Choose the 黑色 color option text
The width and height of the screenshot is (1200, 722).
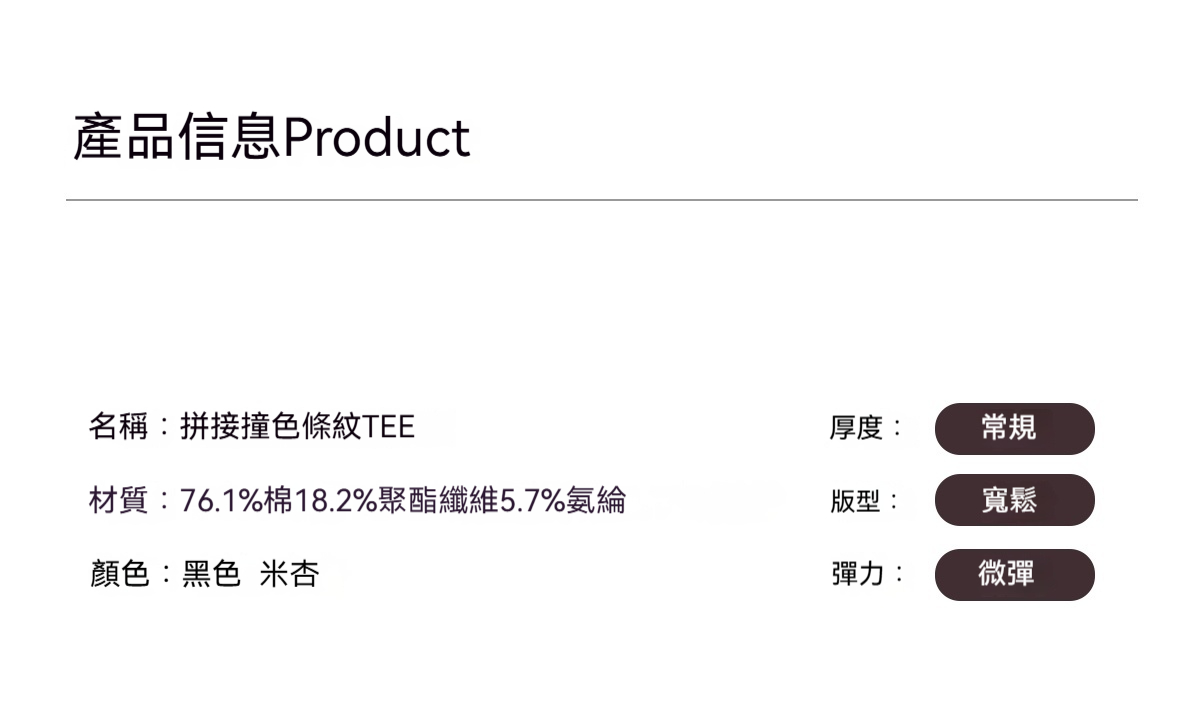[211, 574]
